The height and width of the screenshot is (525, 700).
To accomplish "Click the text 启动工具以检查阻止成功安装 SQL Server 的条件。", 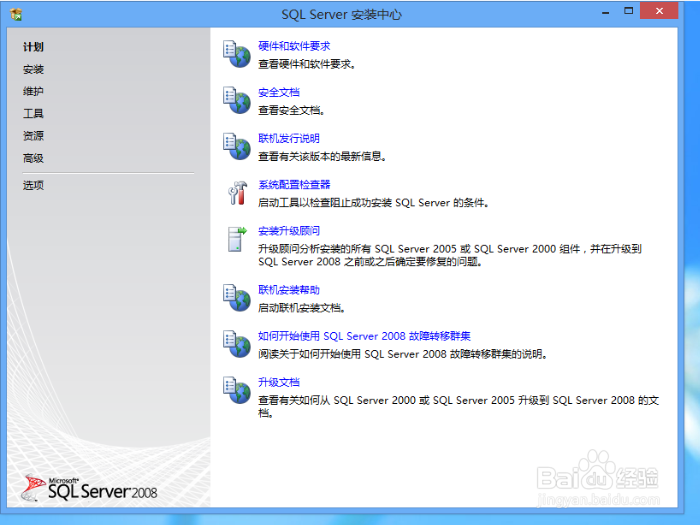I will tap(374, 203).
